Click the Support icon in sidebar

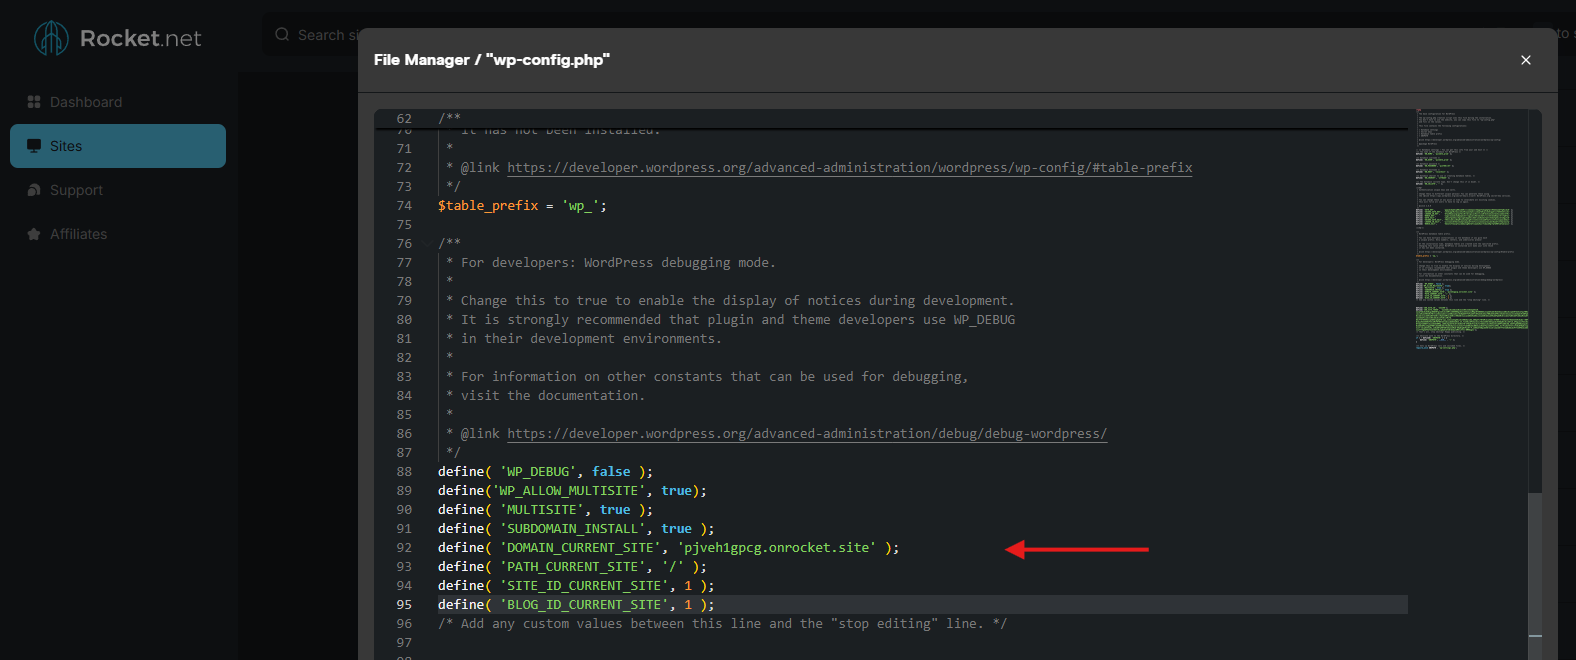[34, 190]
